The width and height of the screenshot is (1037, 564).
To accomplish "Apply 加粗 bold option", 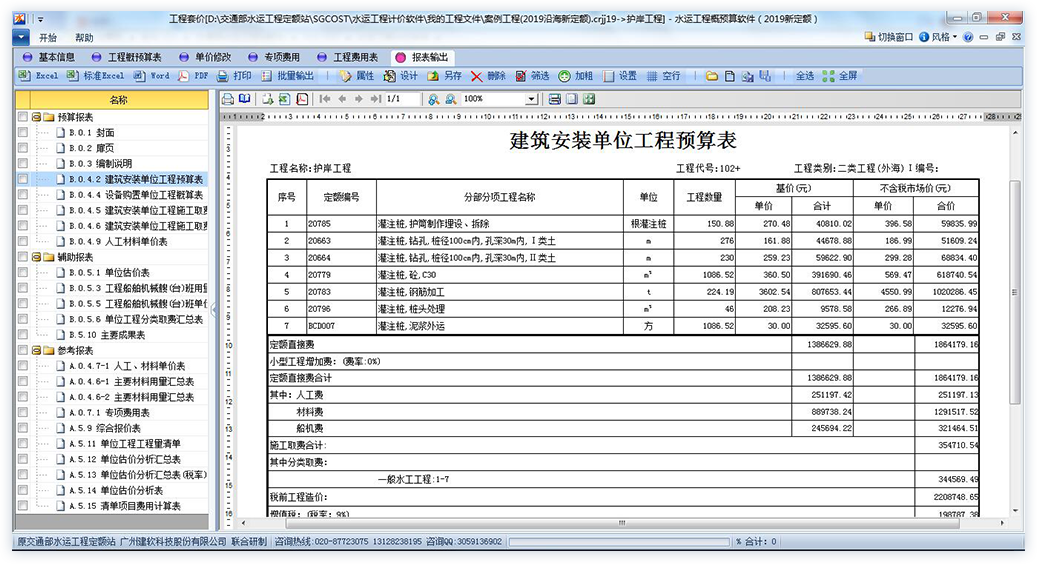I will [575, 76].
